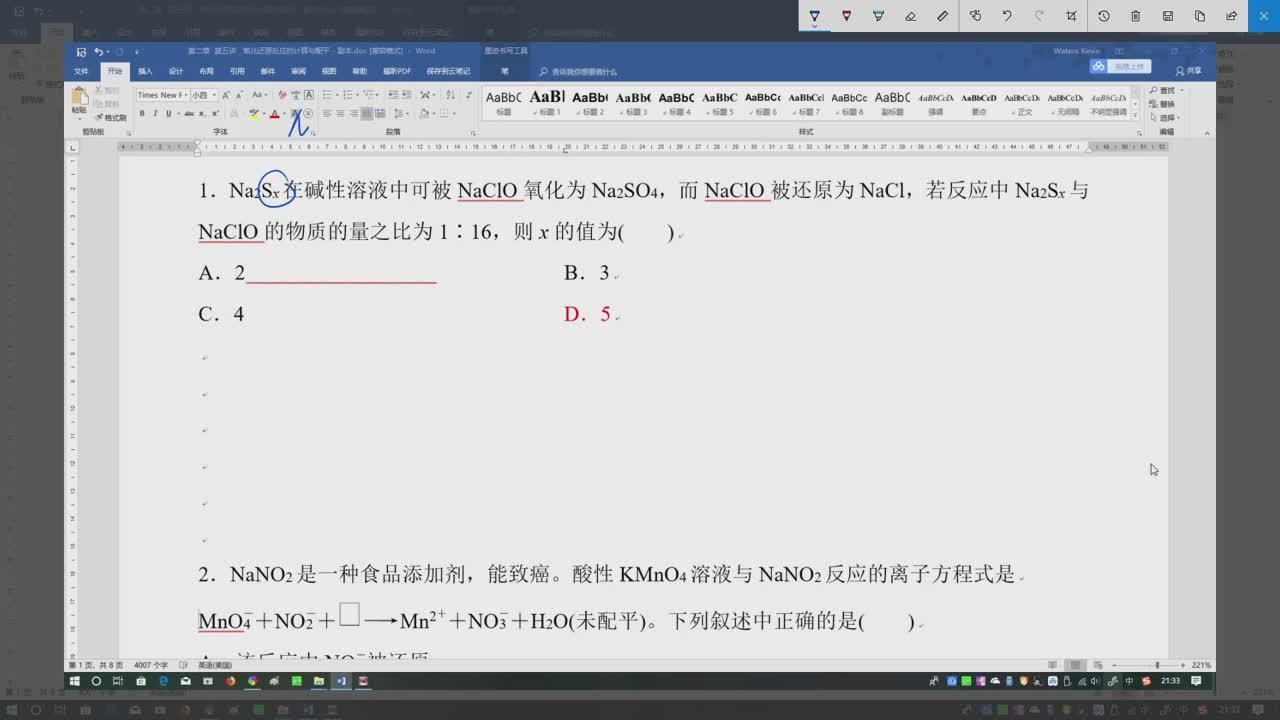Screen dimensions: 1280x720
Task: Apply 正文 body style
Action: (1022, 103)
